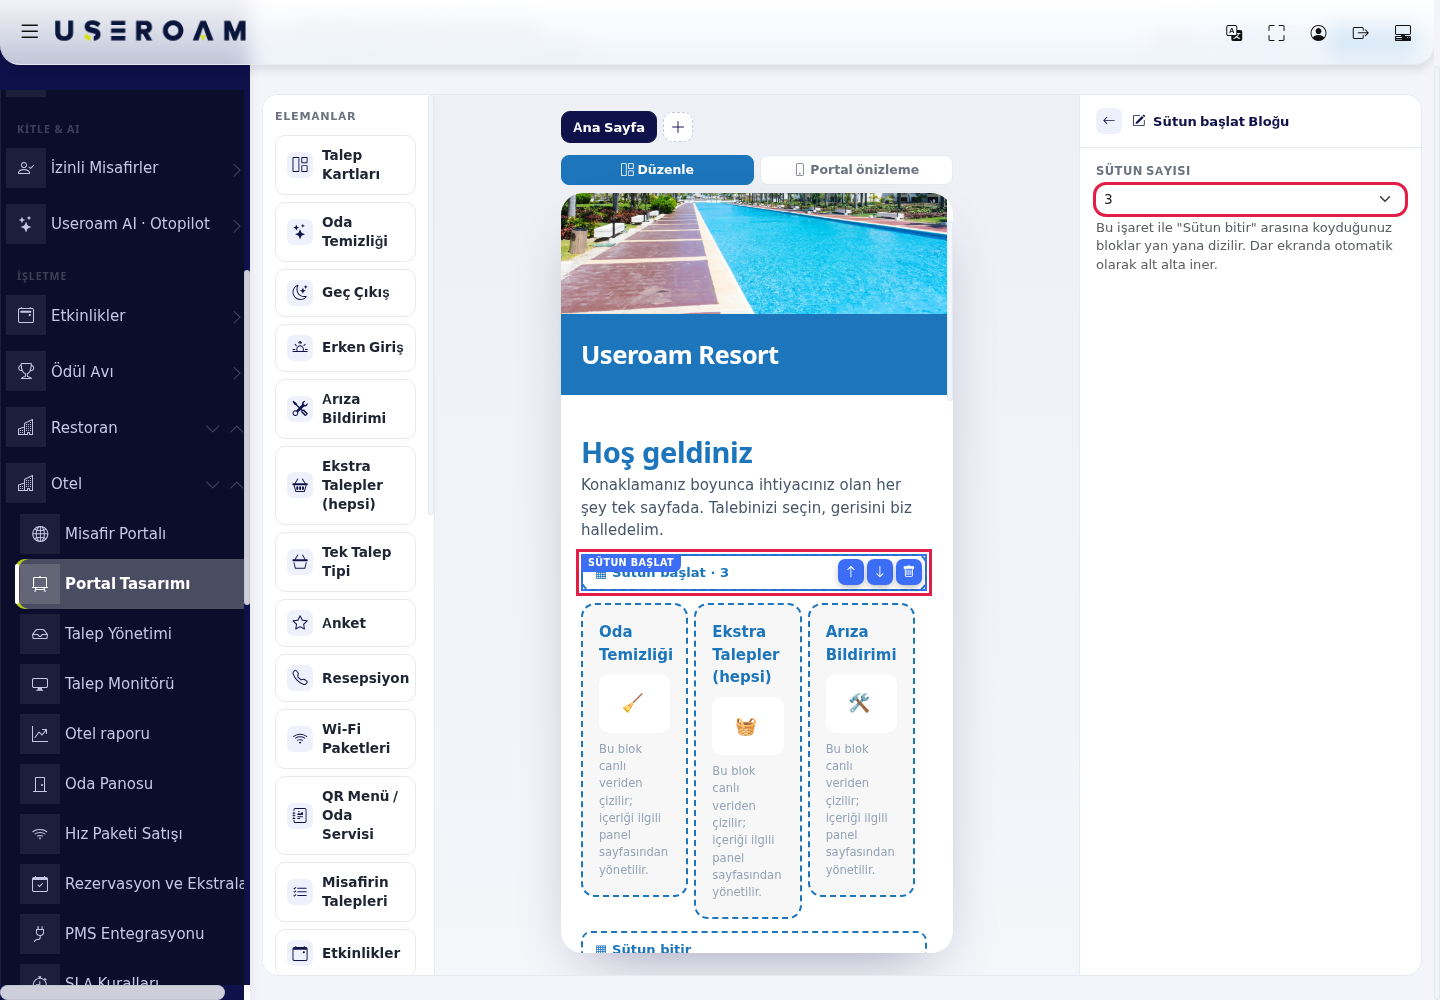Add a new page with plus button

tap(678, 127)
